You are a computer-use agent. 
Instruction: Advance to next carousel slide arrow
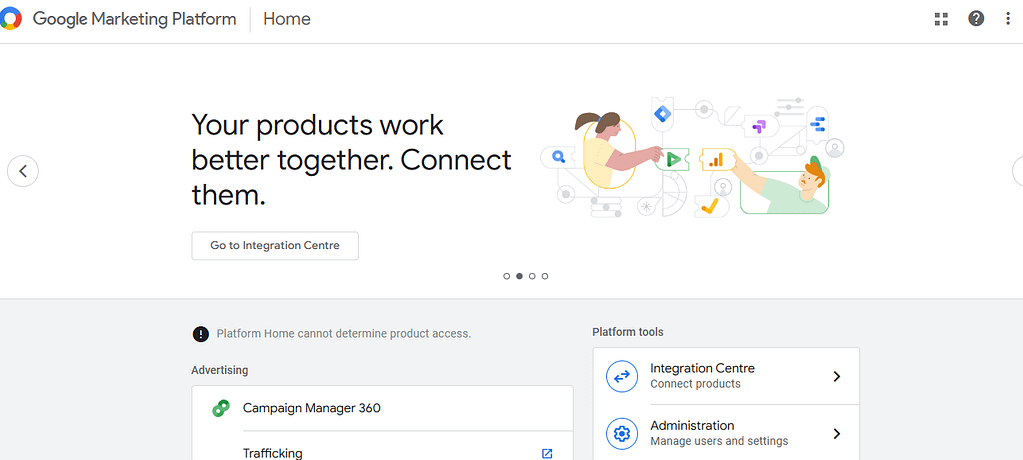(x=1018, y=172)
